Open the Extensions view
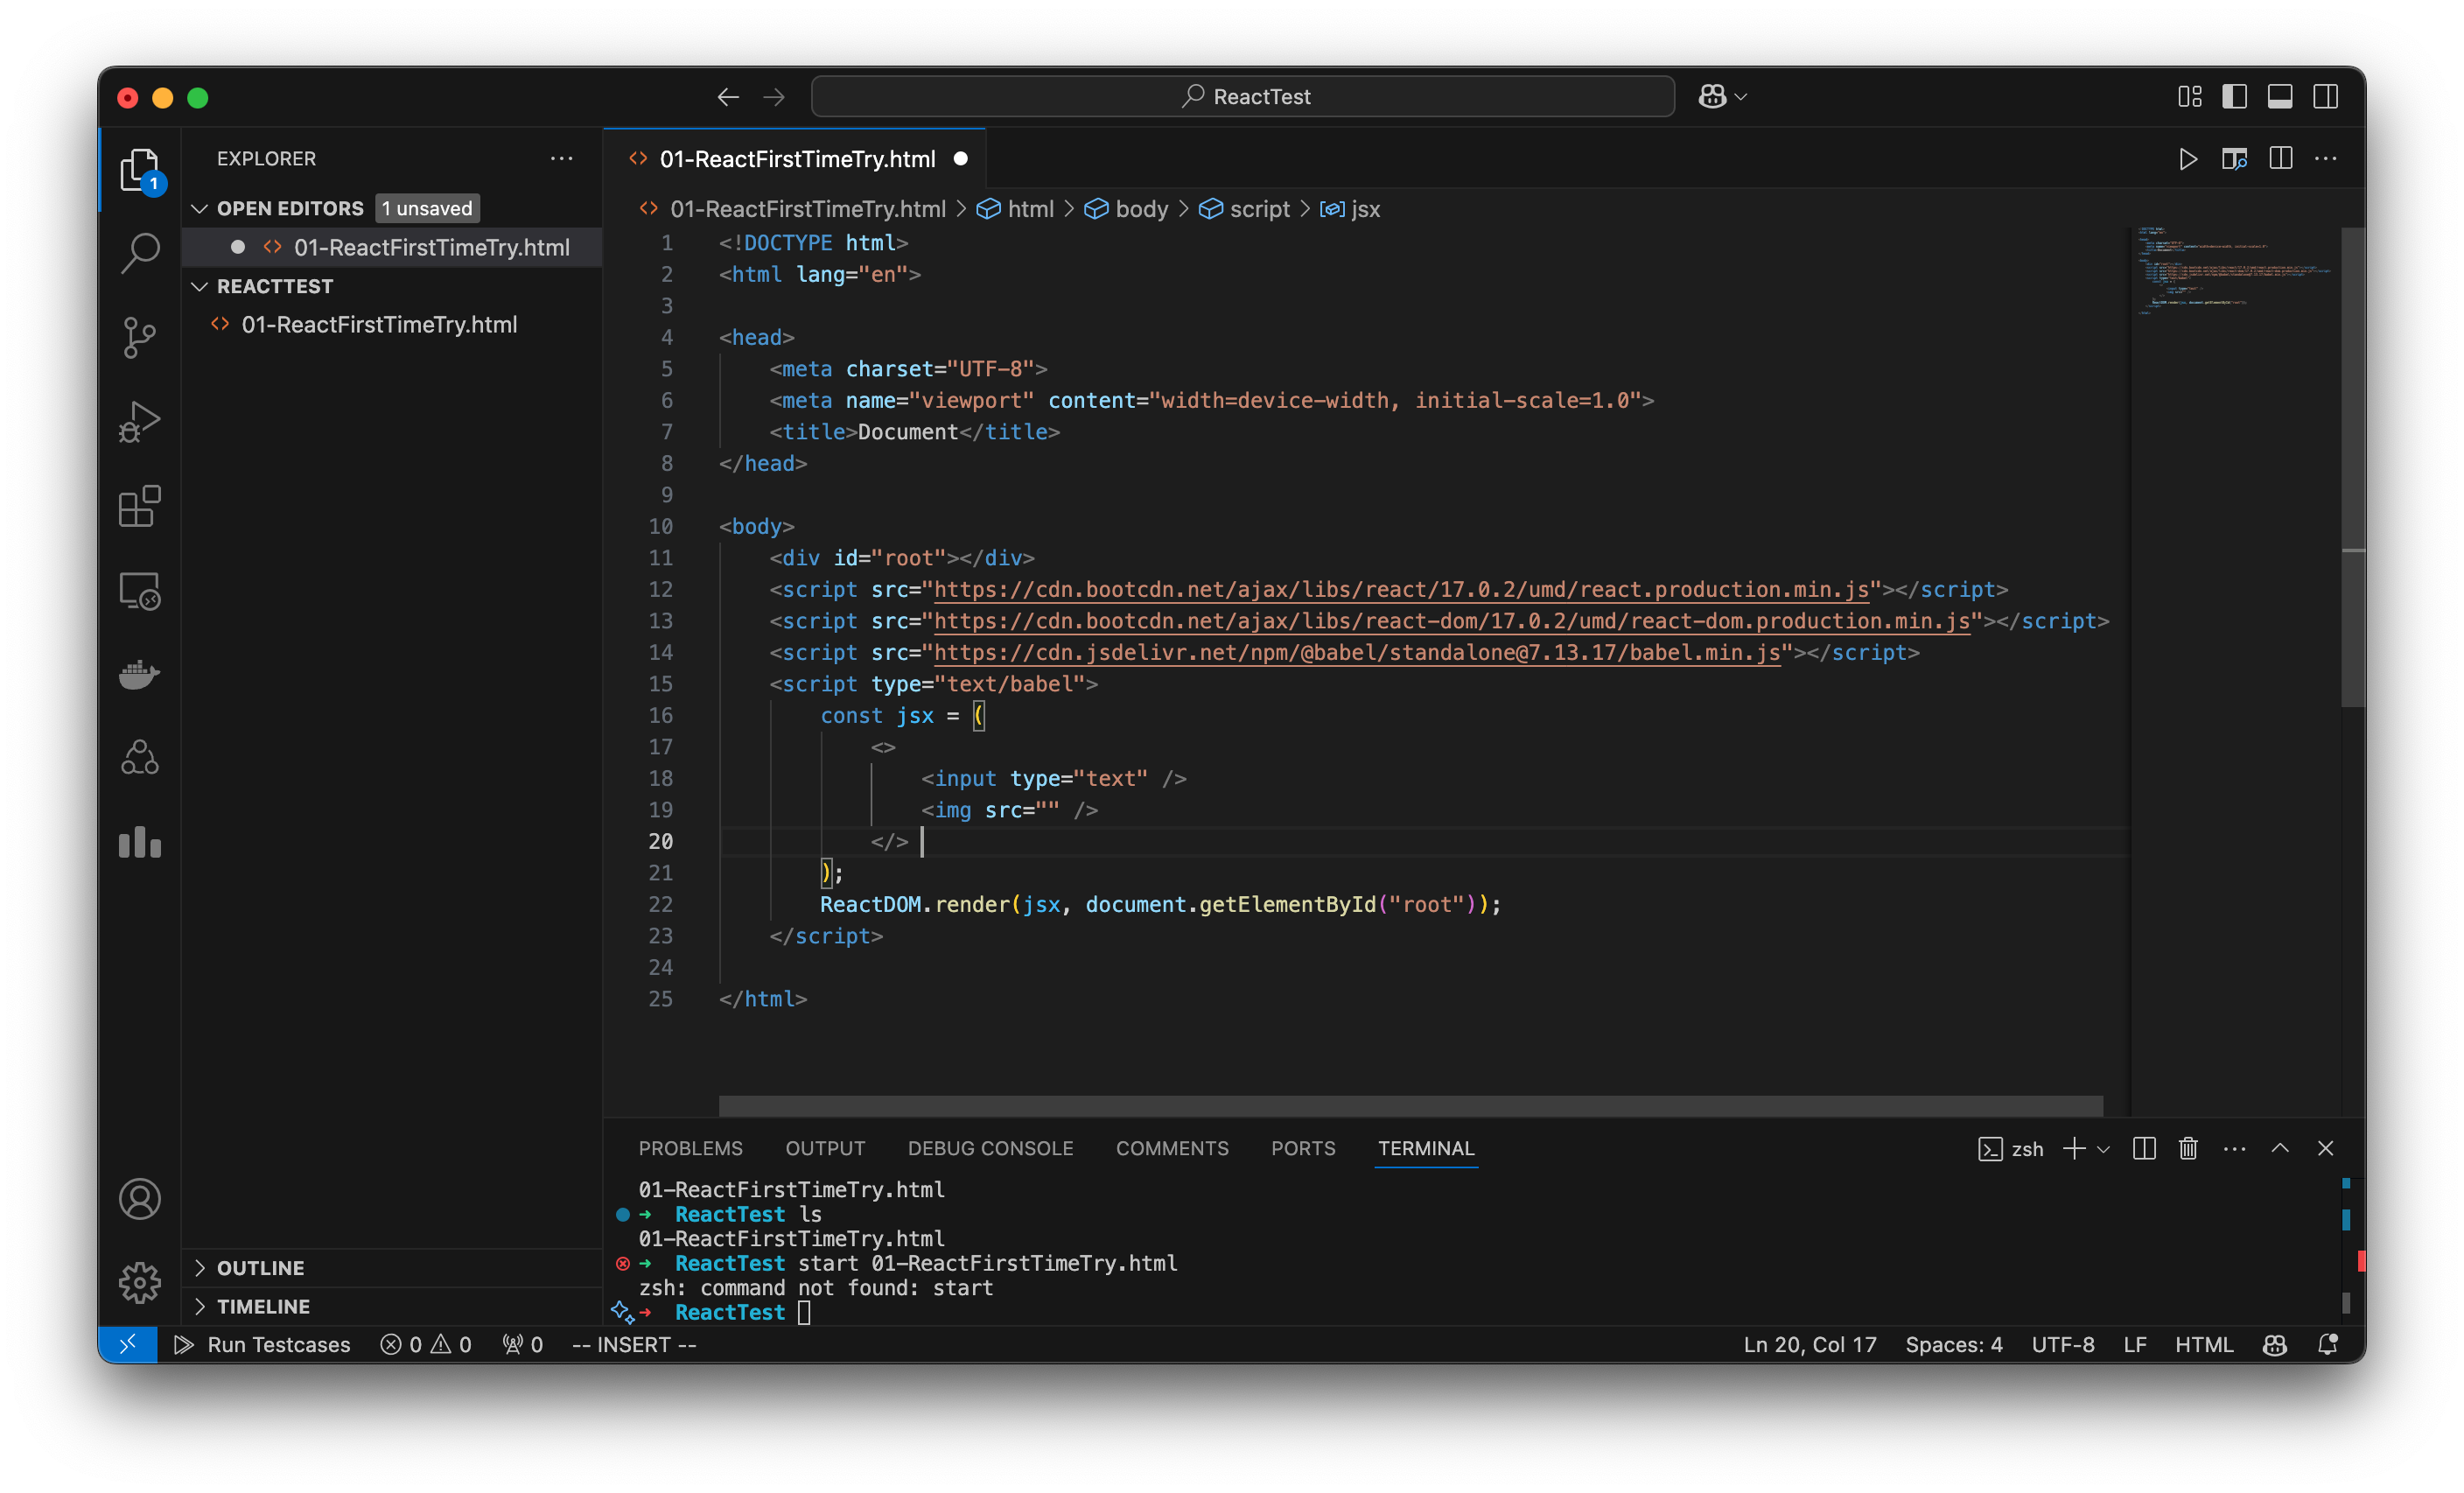 [x=140, y=506]
